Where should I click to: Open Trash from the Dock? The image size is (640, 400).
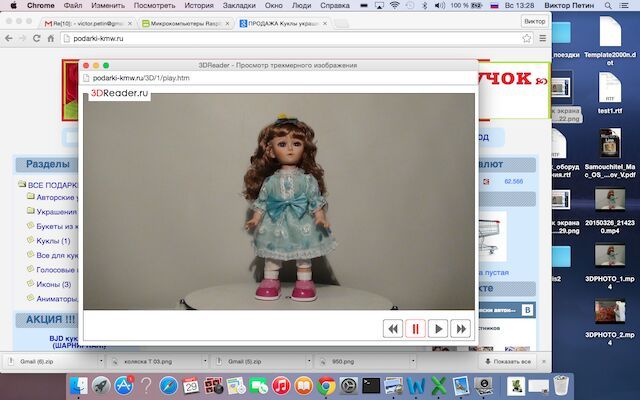(x=561, y=385)
